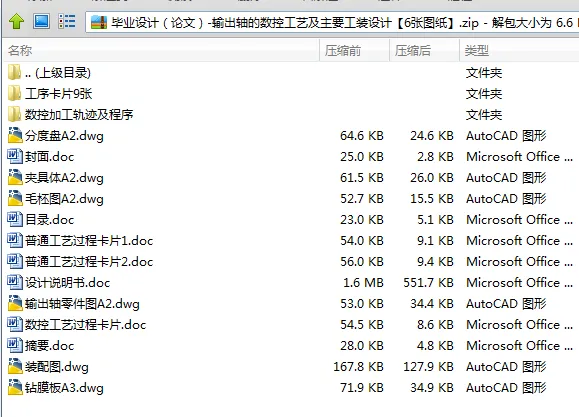Select file name 分度盘A2.dwg
The height and width of the screenshot is (417, 579).
(x=64, y=136)
